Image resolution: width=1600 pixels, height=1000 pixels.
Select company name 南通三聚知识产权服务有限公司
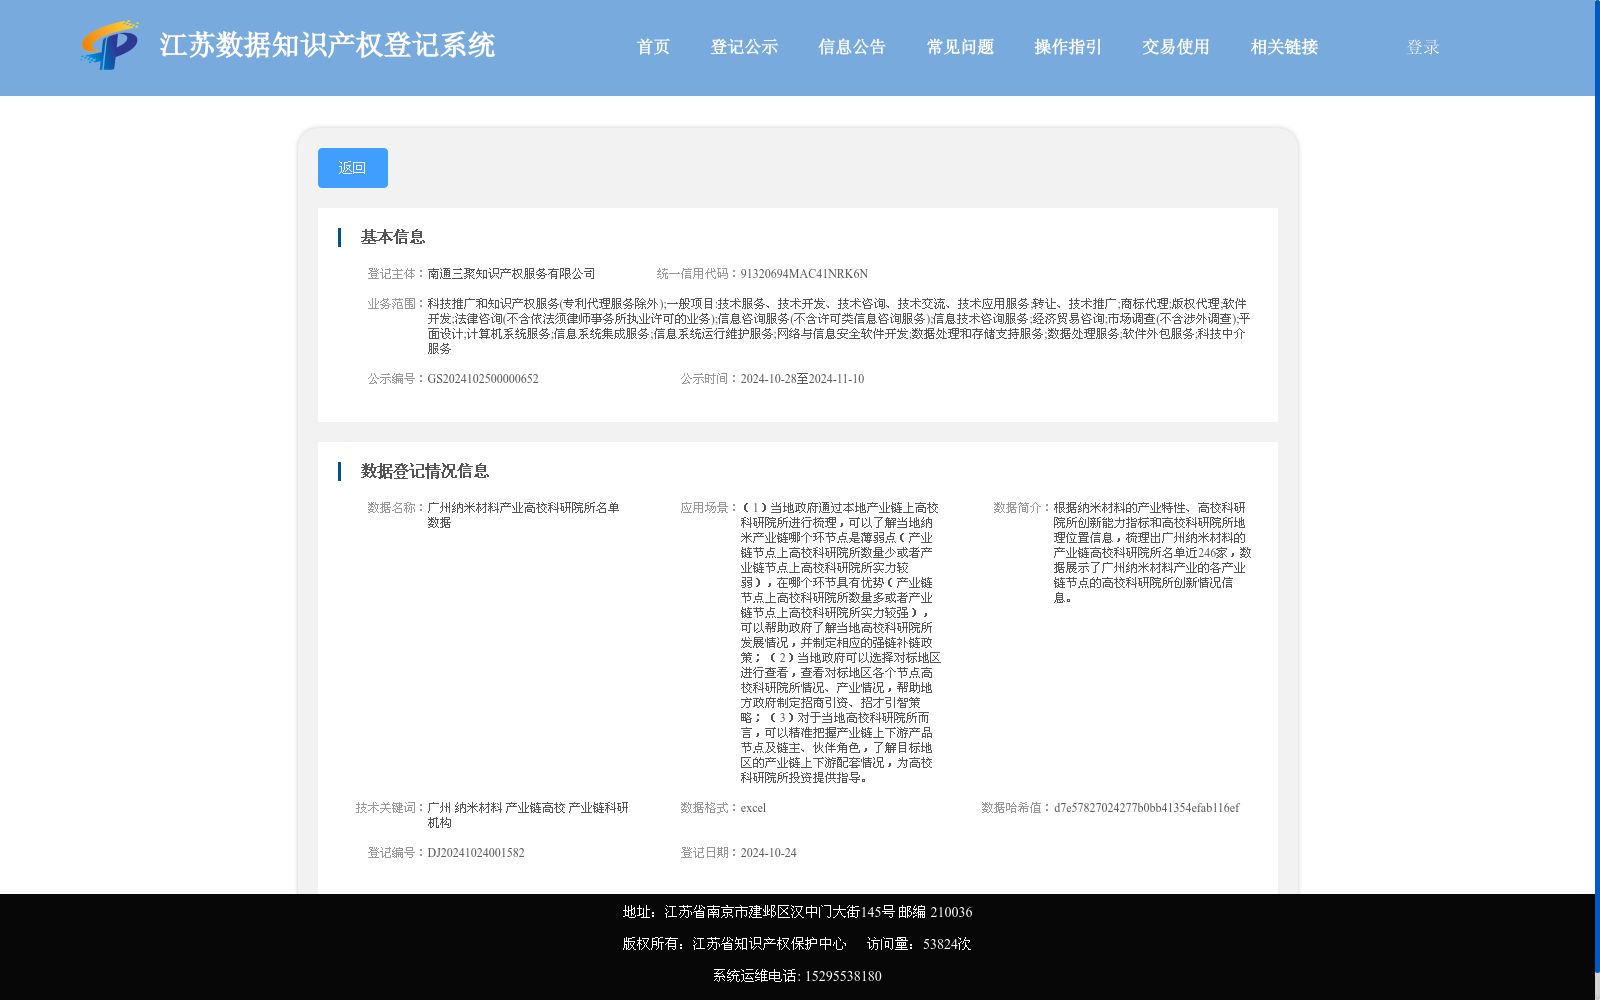(x=511, y=274)
